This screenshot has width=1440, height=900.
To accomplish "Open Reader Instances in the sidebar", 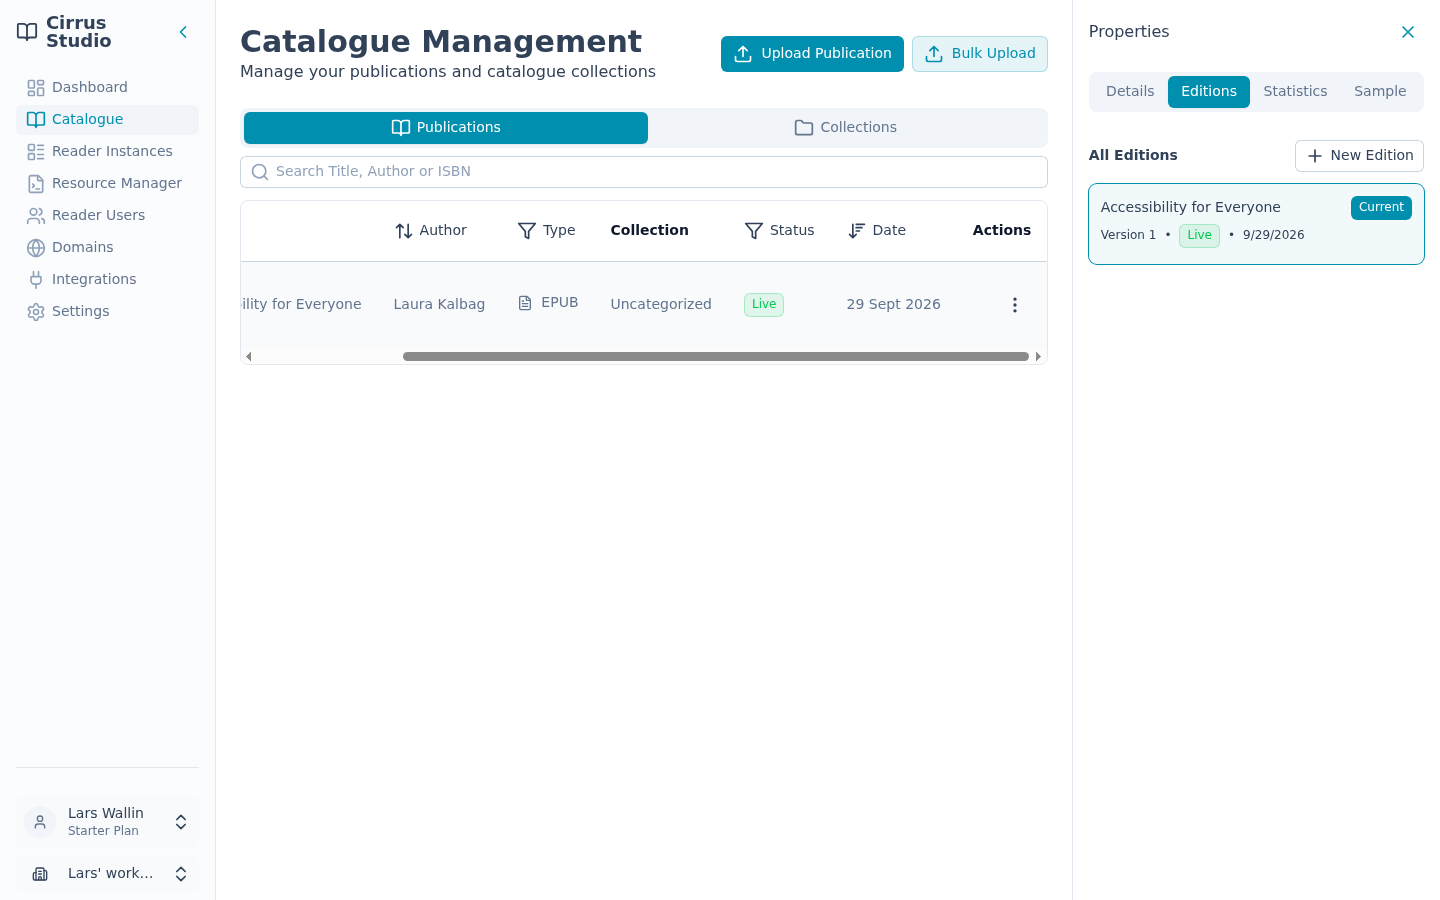I will pyautogui.click(x=107, y=151).
